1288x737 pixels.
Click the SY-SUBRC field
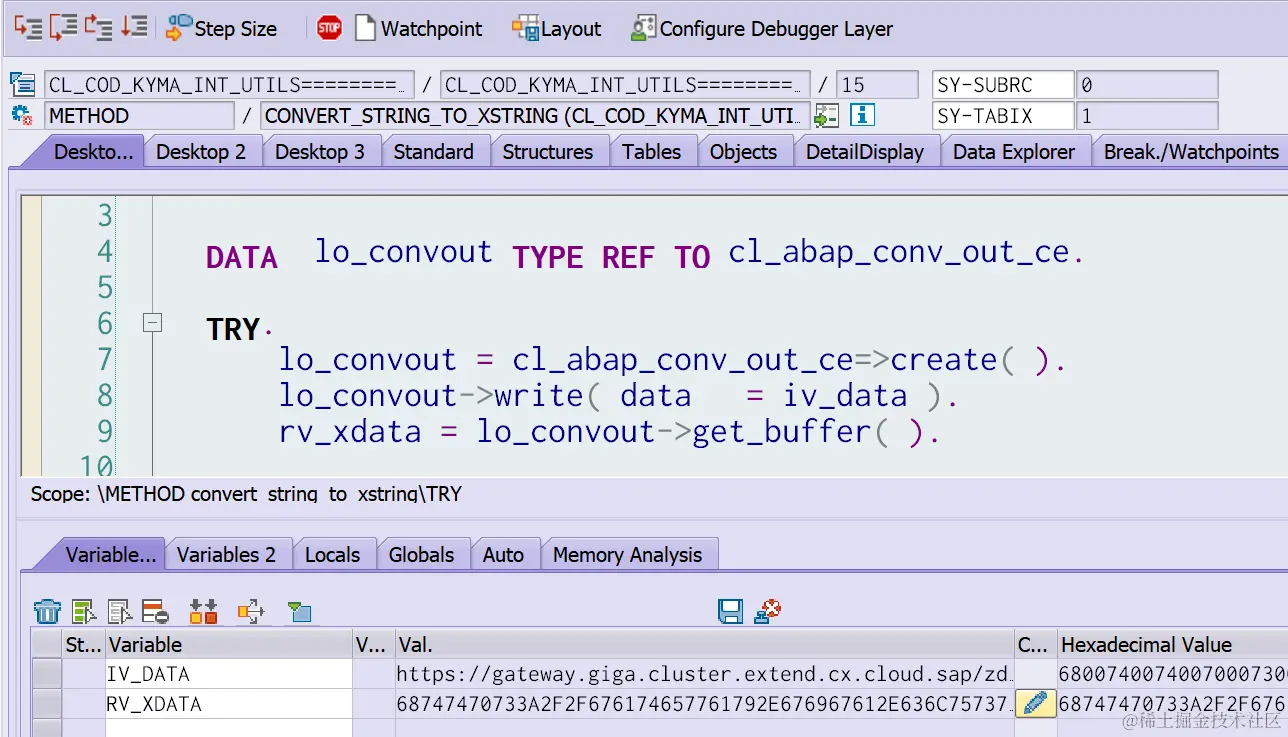pos(1003,85)
